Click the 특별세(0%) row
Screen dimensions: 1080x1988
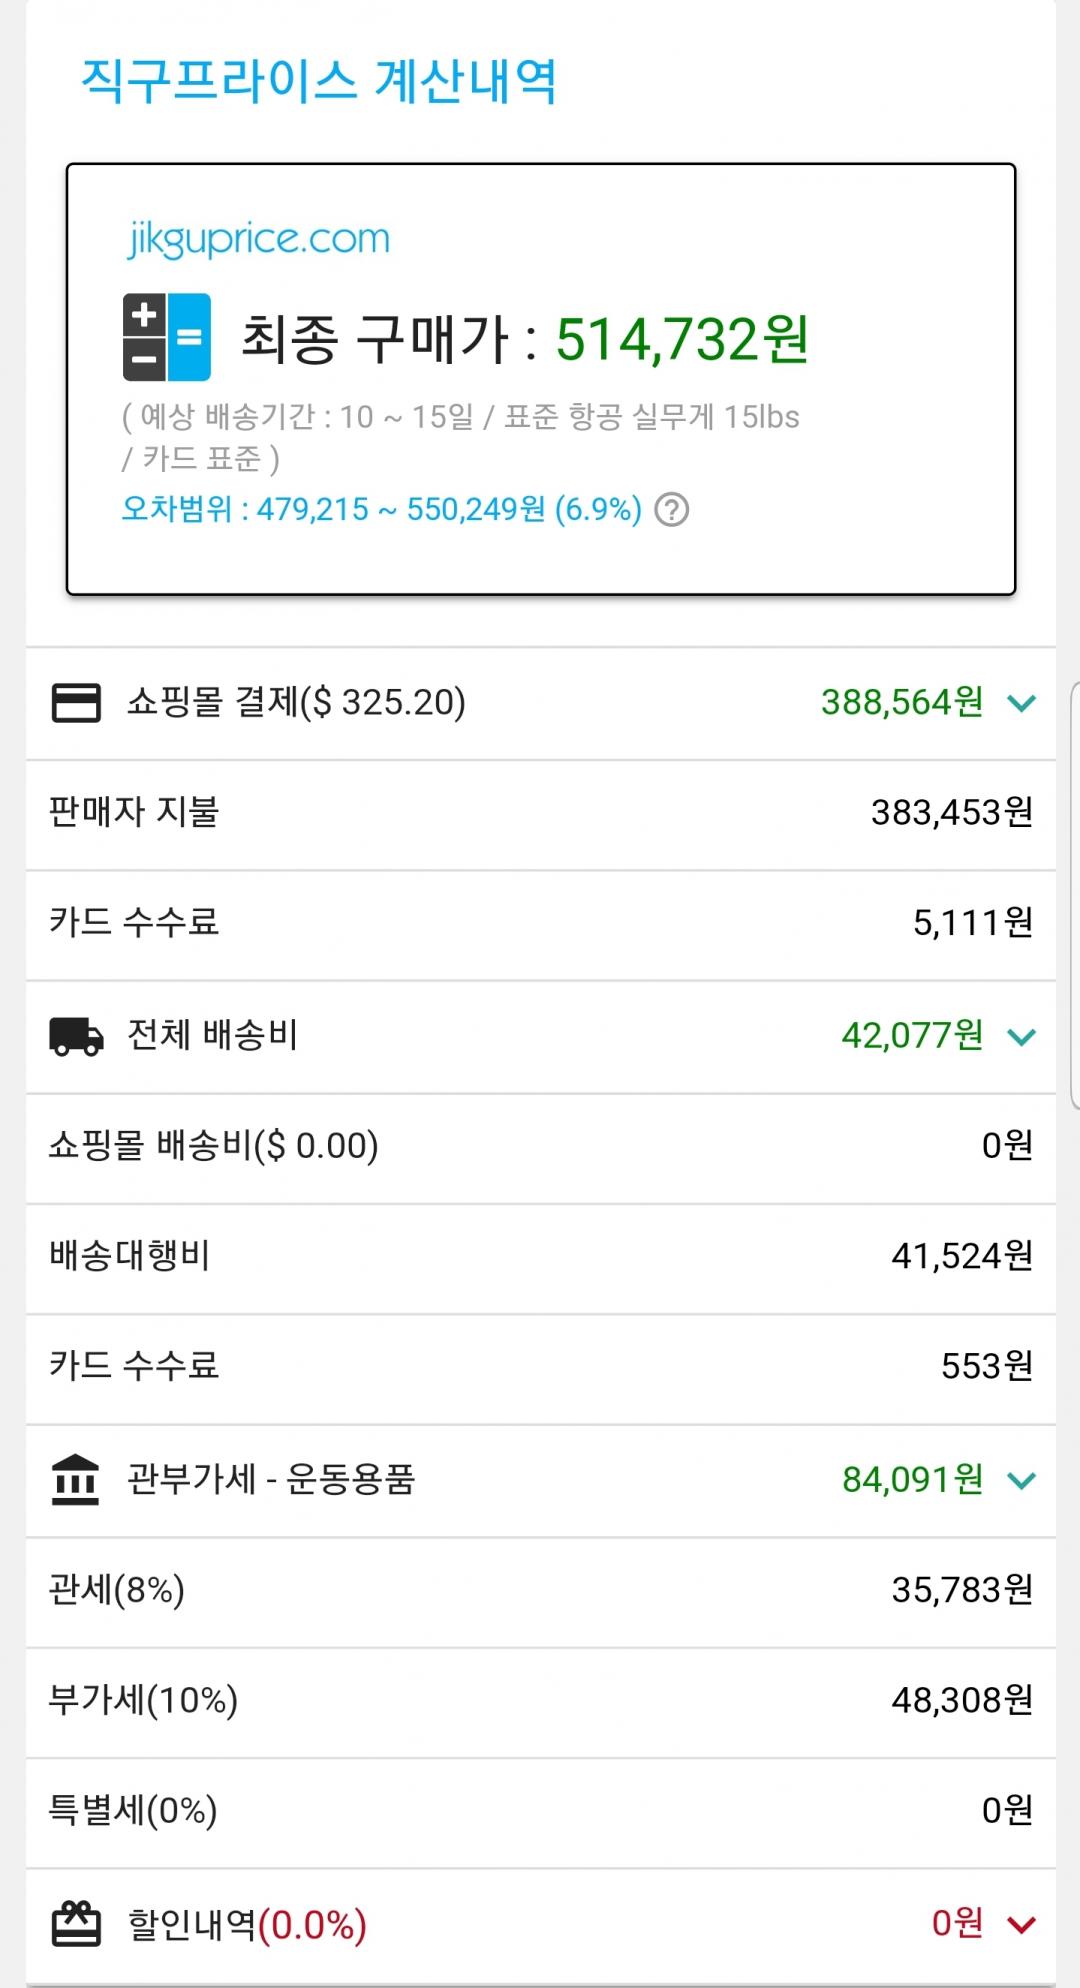tap(540, 1811)
